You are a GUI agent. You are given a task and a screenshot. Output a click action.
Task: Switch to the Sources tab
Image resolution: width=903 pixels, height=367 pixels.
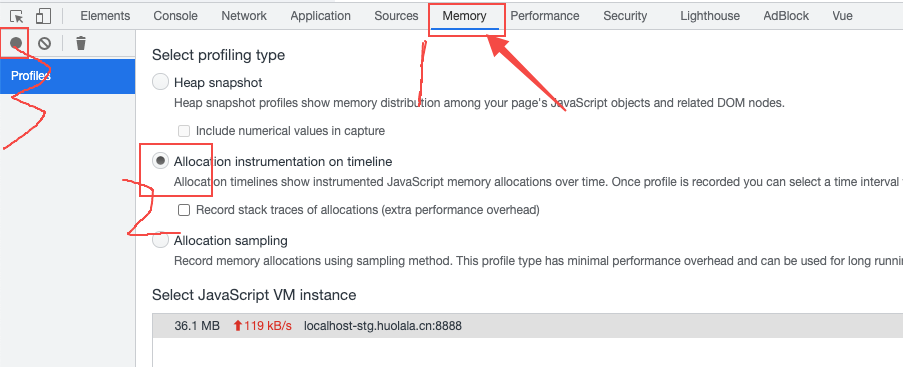396,16
